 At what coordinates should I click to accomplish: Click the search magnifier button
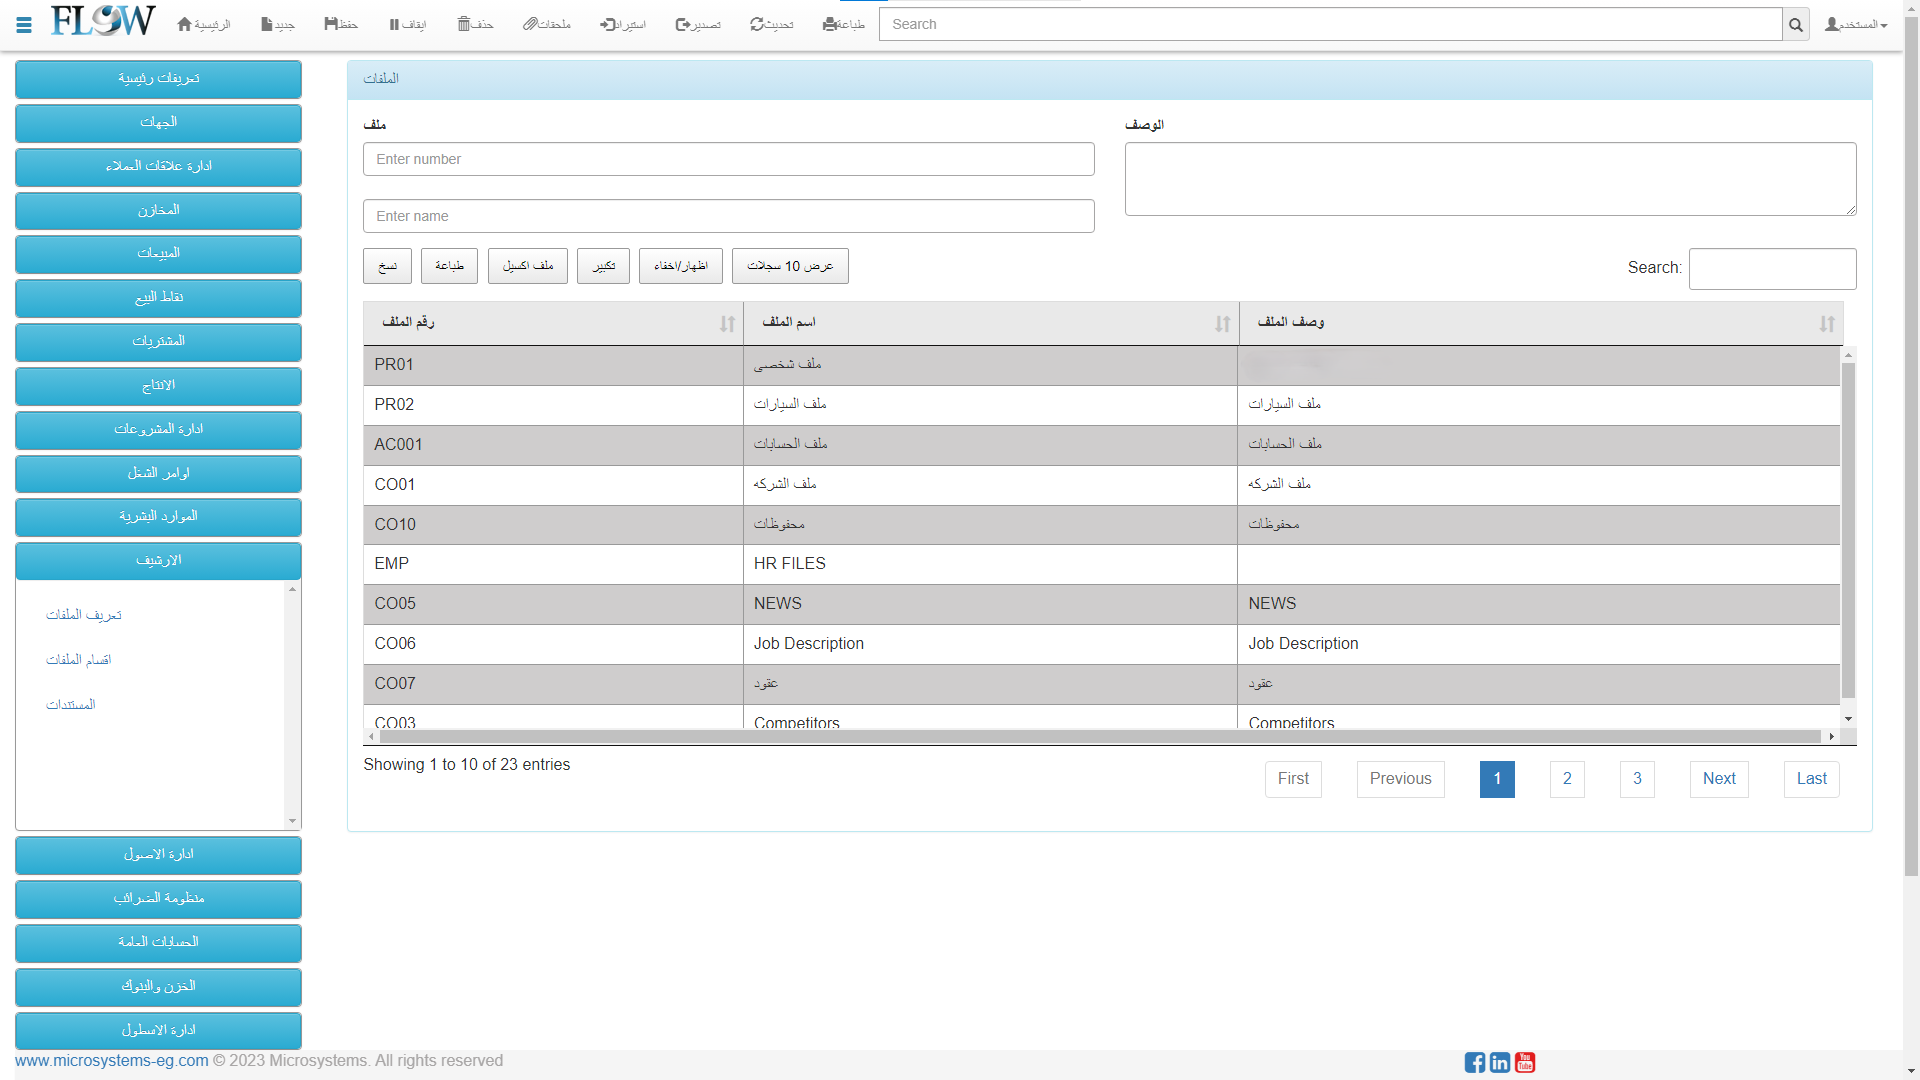1796,25
